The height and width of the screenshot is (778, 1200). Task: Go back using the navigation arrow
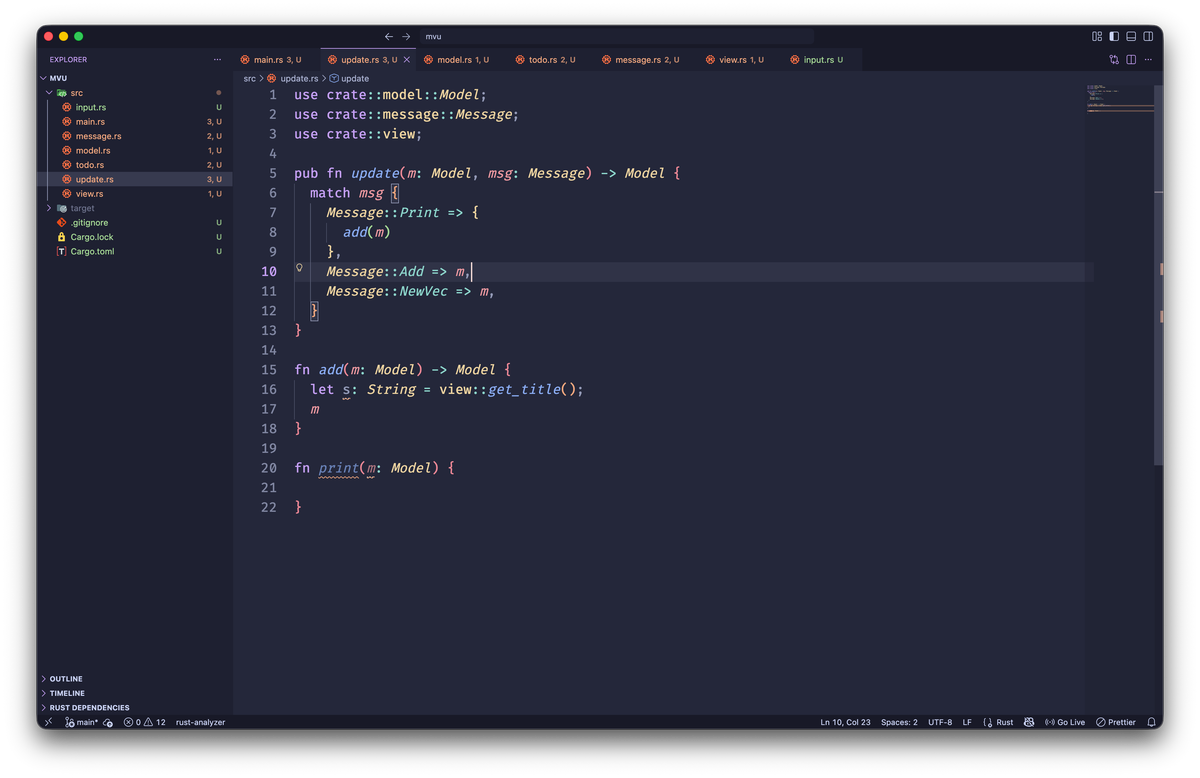(x=389, y=36)
